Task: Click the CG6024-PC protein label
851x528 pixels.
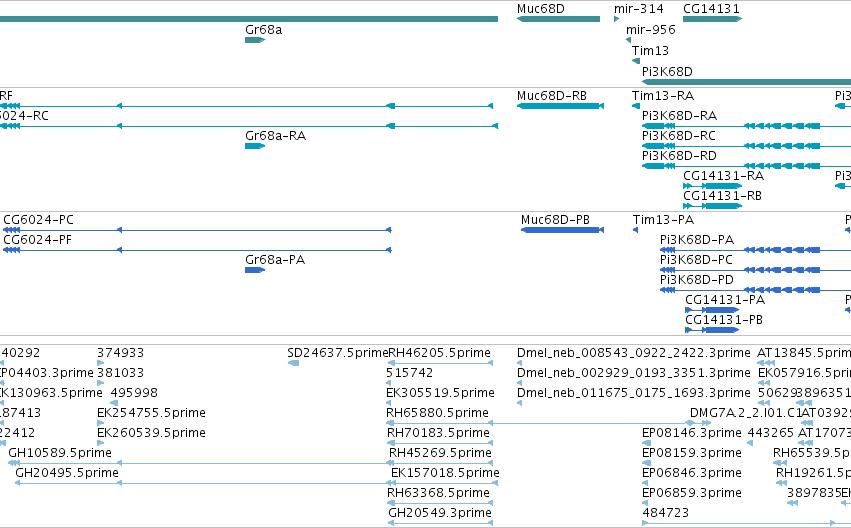Action: click(39, 220)
